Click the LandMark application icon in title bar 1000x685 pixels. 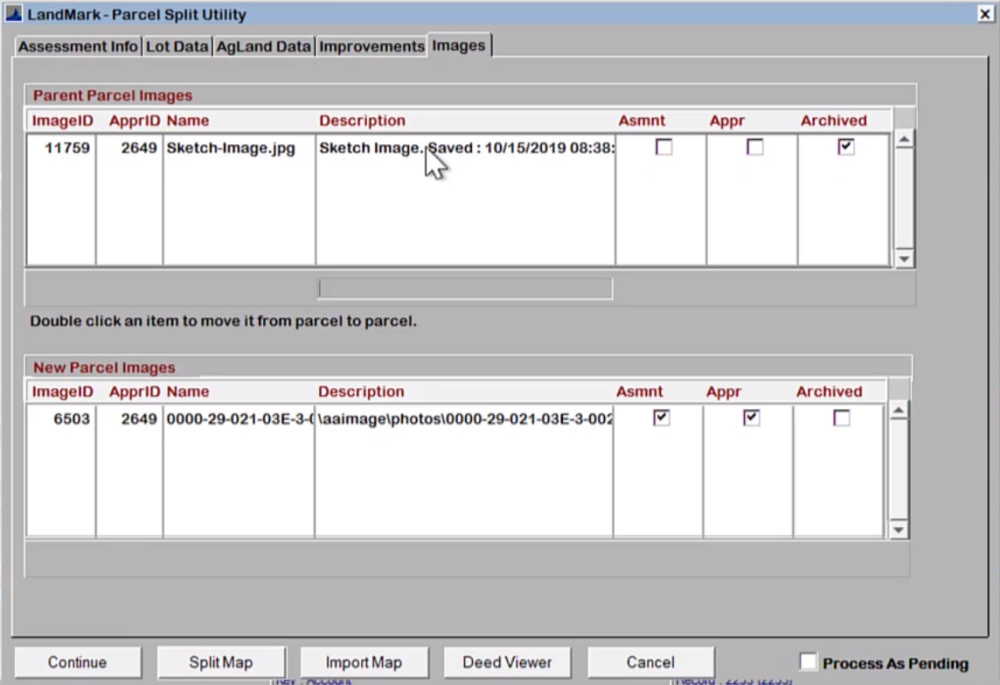click(x=14, y=13)
